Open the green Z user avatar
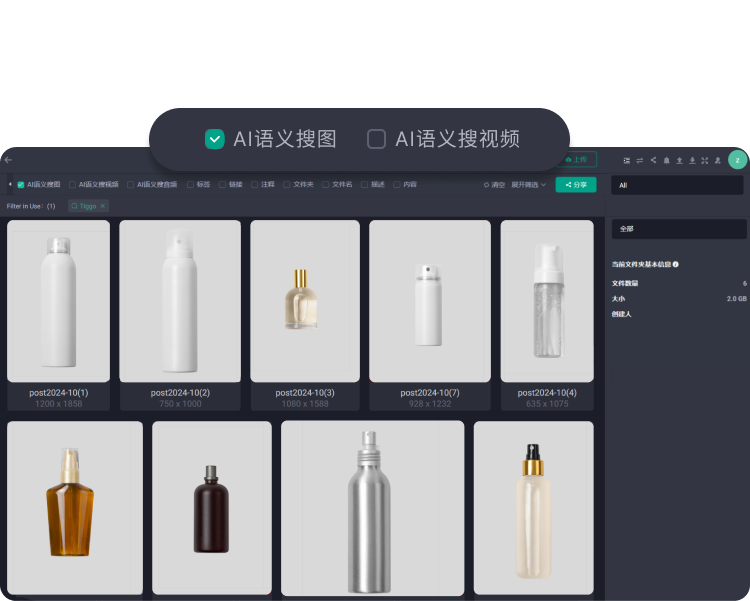 737,160
